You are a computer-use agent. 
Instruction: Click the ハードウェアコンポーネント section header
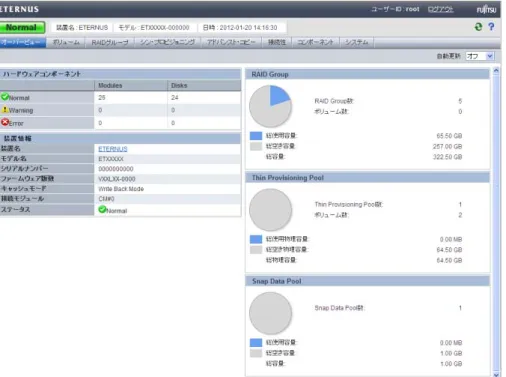[x=120, y=74]
